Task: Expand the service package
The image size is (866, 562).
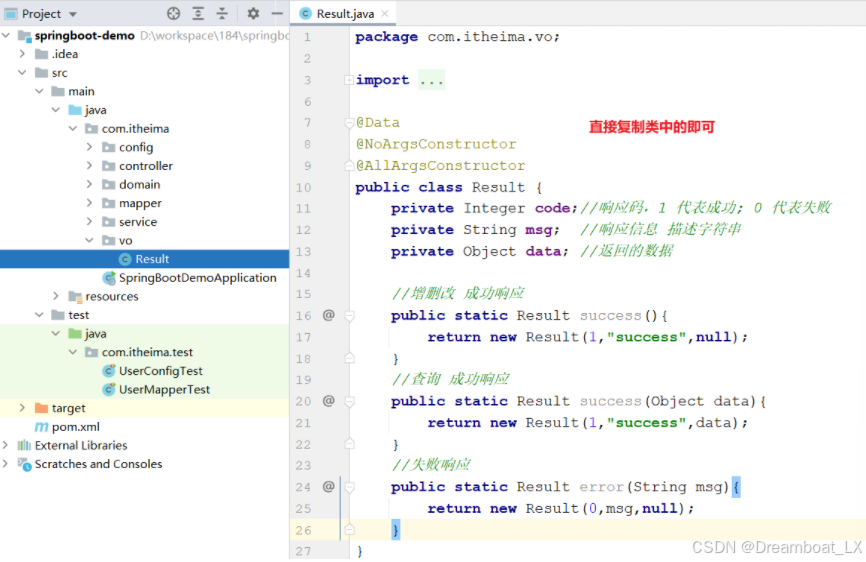Action: click(x=89, y=221)
